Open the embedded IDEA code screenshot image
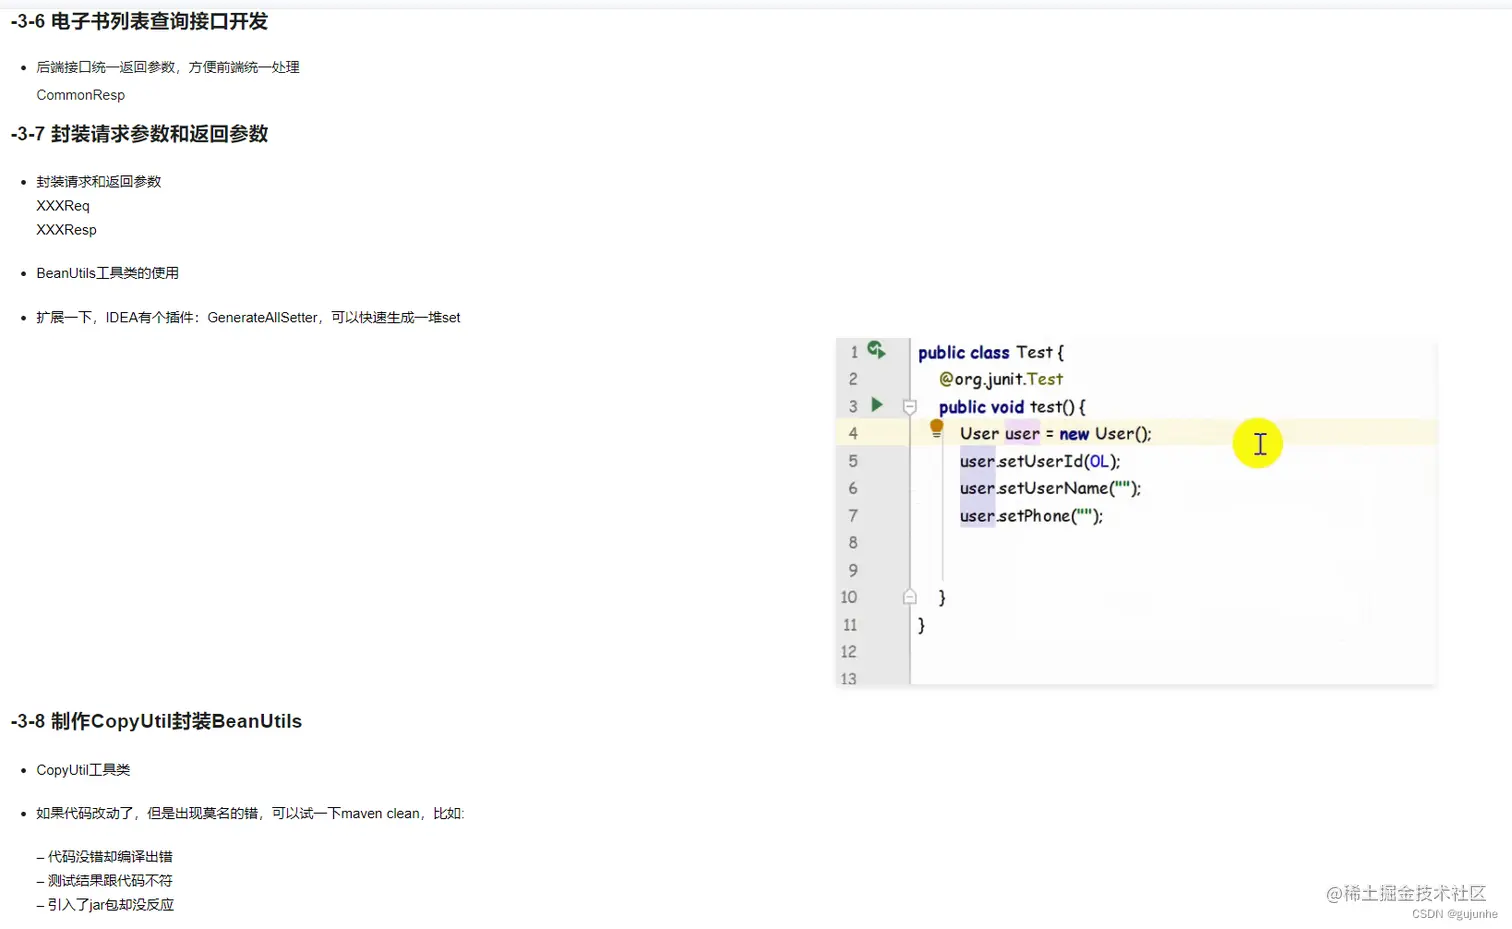The height and width of the screenshot is (929, 1512). tap(1136, 511)
